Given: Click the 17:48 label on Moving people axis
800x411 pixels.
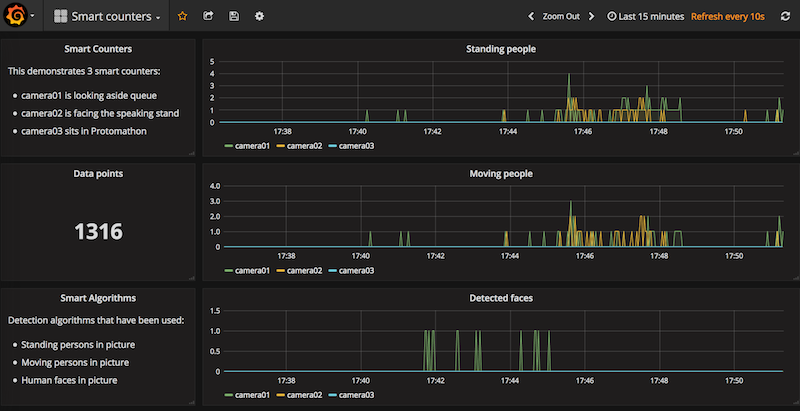Looking at the screenshot, I should tap(659, 256).
